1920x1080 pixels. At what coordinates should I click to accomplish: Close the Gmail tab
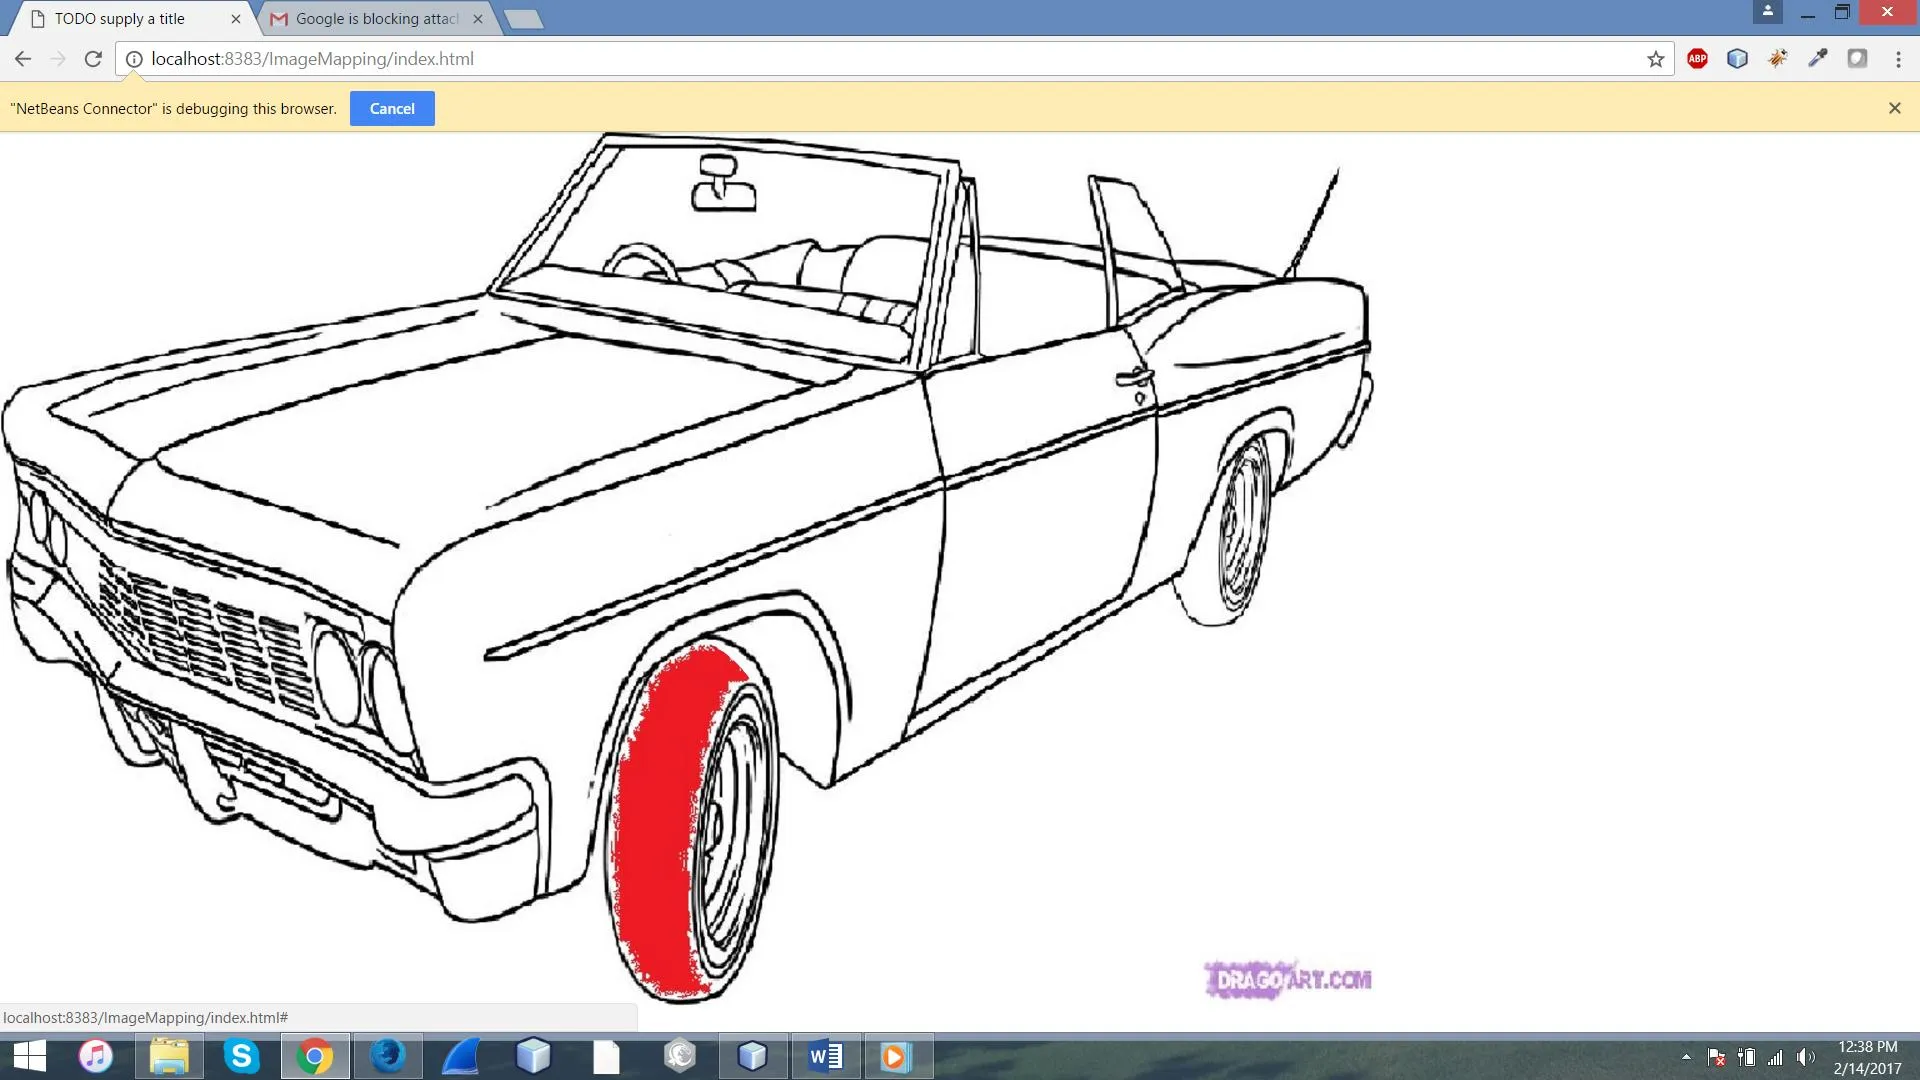(478, 19)
